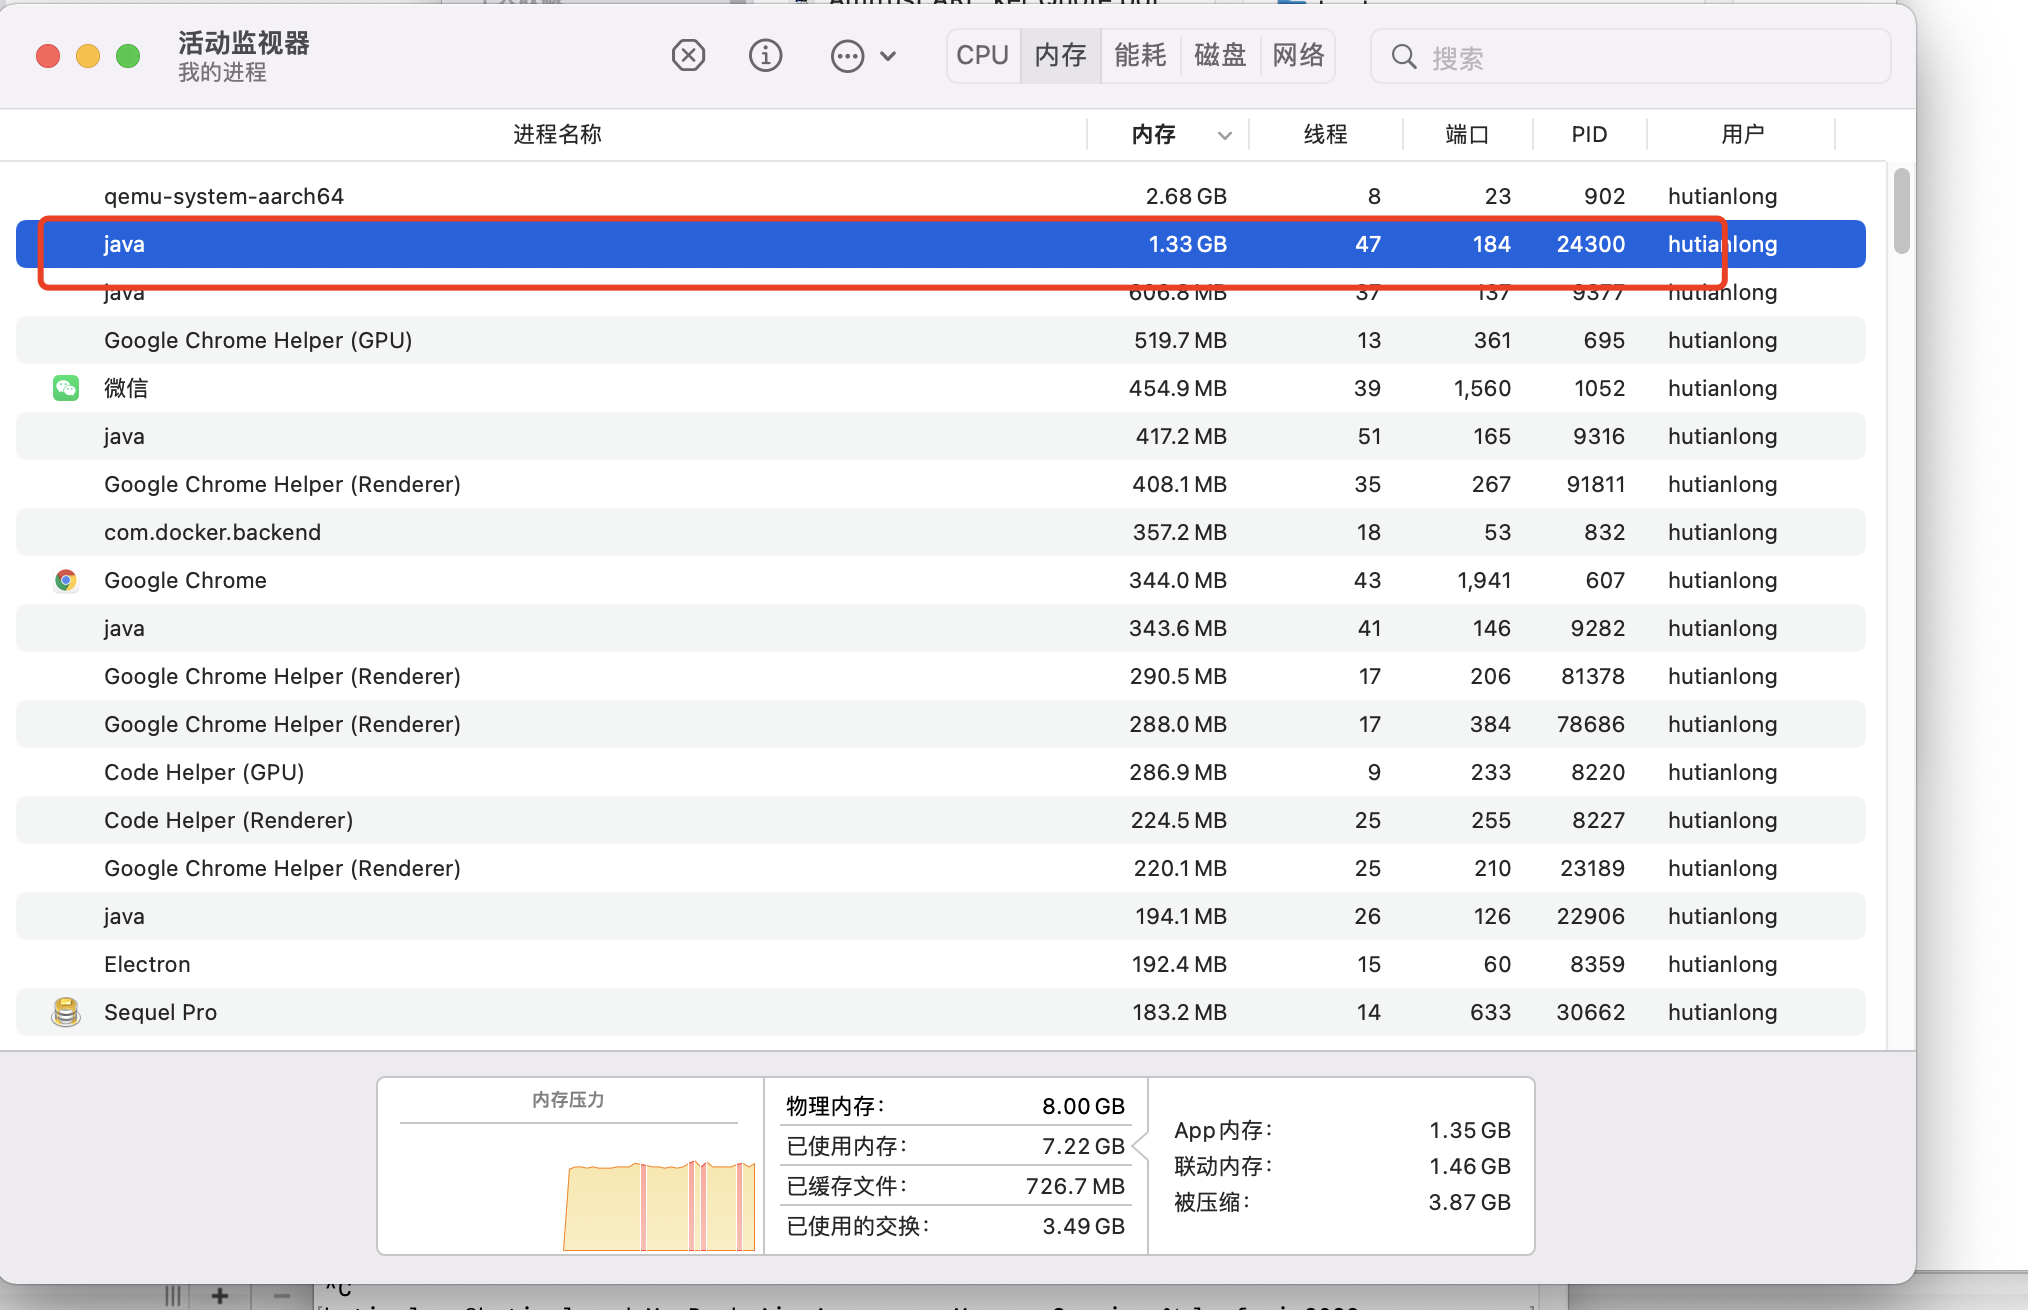This screenshot has width=2028, height=1310.
Task: Click the vertical scrollbar thumb
Action: click(x=1901, y=210)
